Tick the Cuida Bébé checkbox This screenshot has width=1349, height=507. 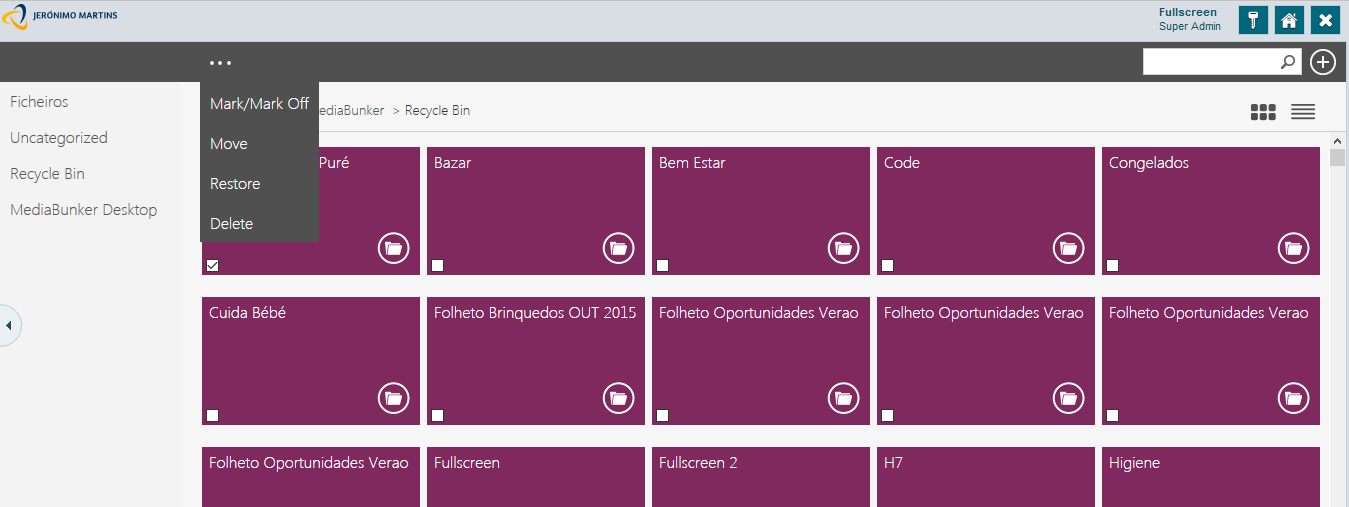click(x=213, y=415)
